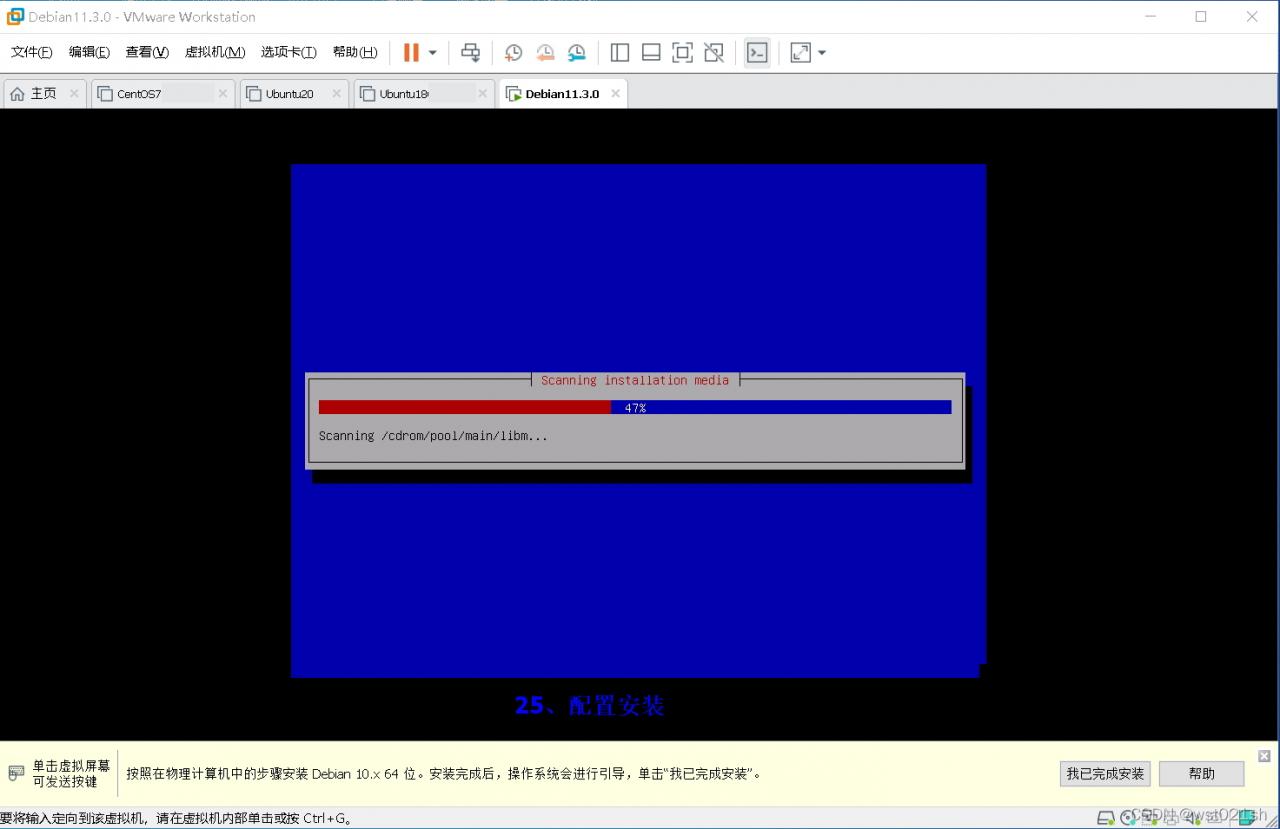Click the 单击虚拟屏幕可发送按键 hint text
This screenshot has width=1280, height=829.
(71, 774)
